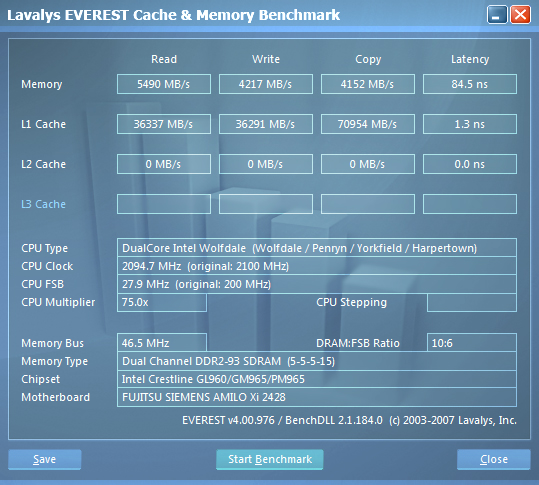Click Chipset Intel Crestline field
This screenshot has width=539, height=485.
point(317,379)
